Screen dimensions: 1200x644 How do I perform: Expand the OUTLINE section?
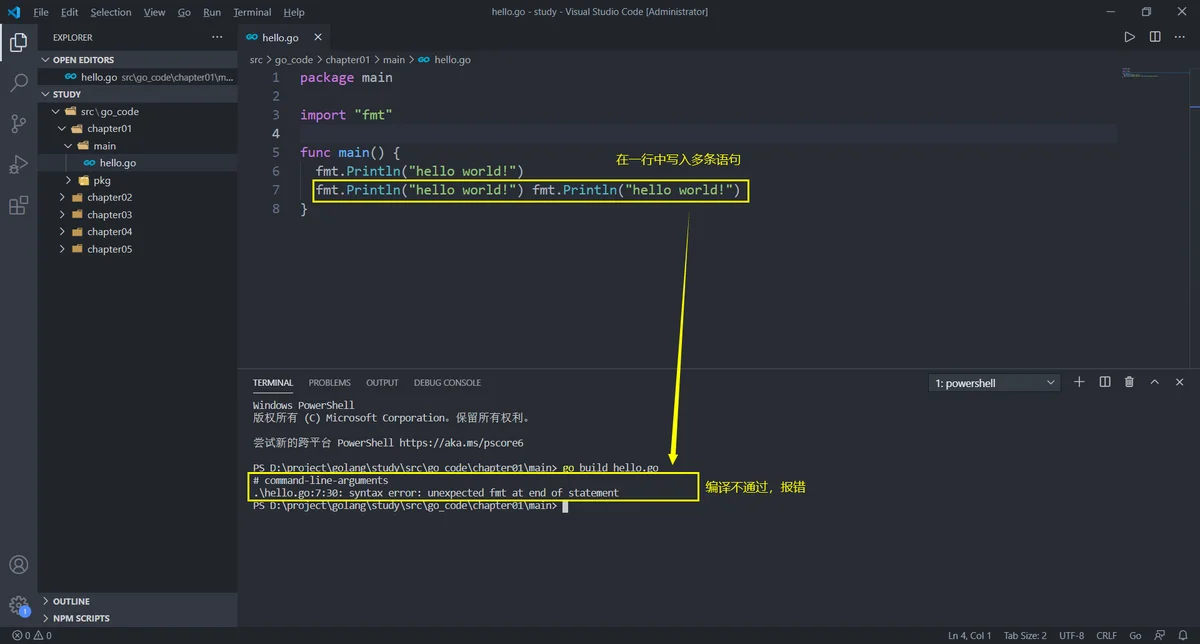138,601
